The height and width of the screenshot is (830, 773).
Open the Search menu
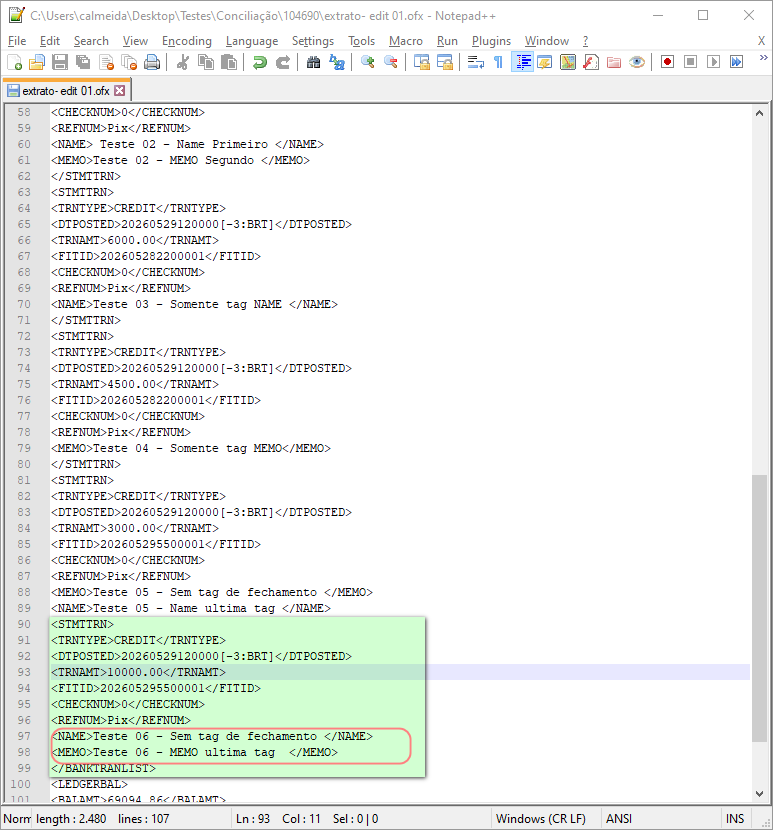pos(91,41)
